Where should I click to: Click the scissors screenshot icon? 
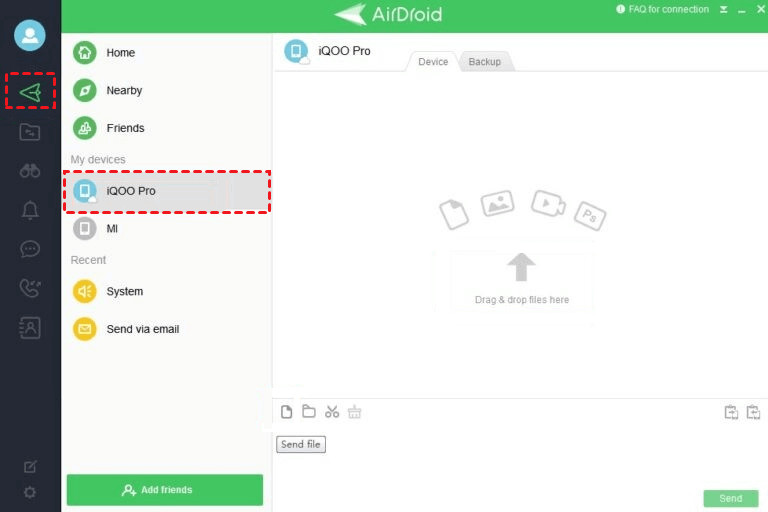point(332,412)
